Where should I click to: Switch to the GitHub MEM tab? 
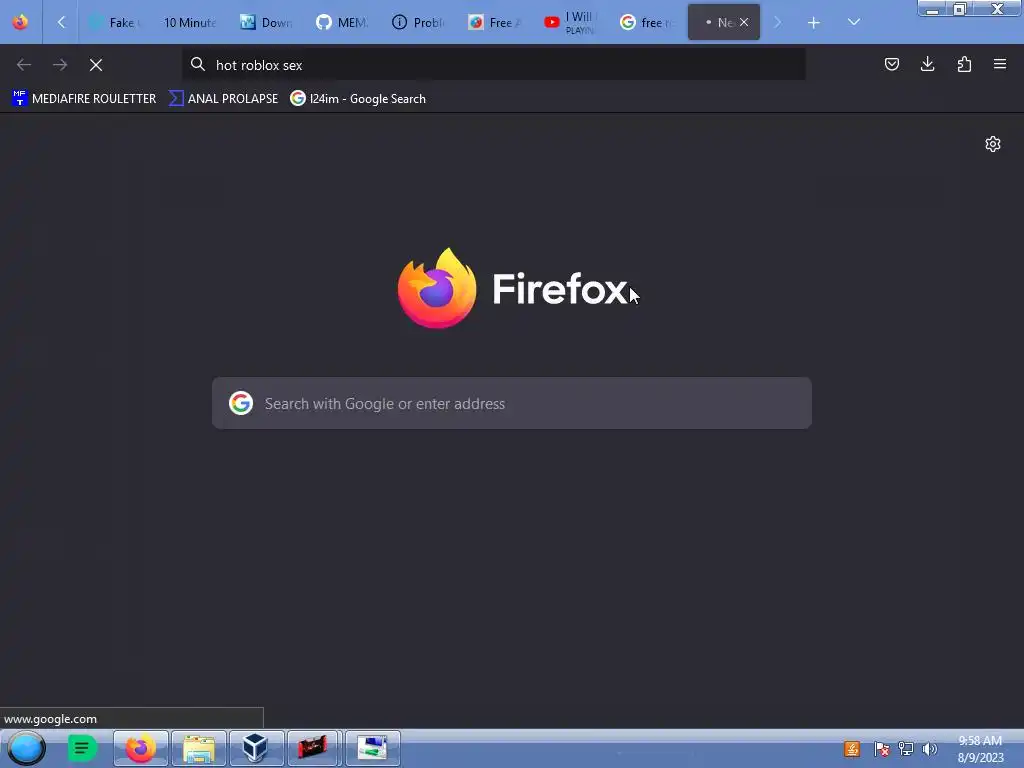342,22
